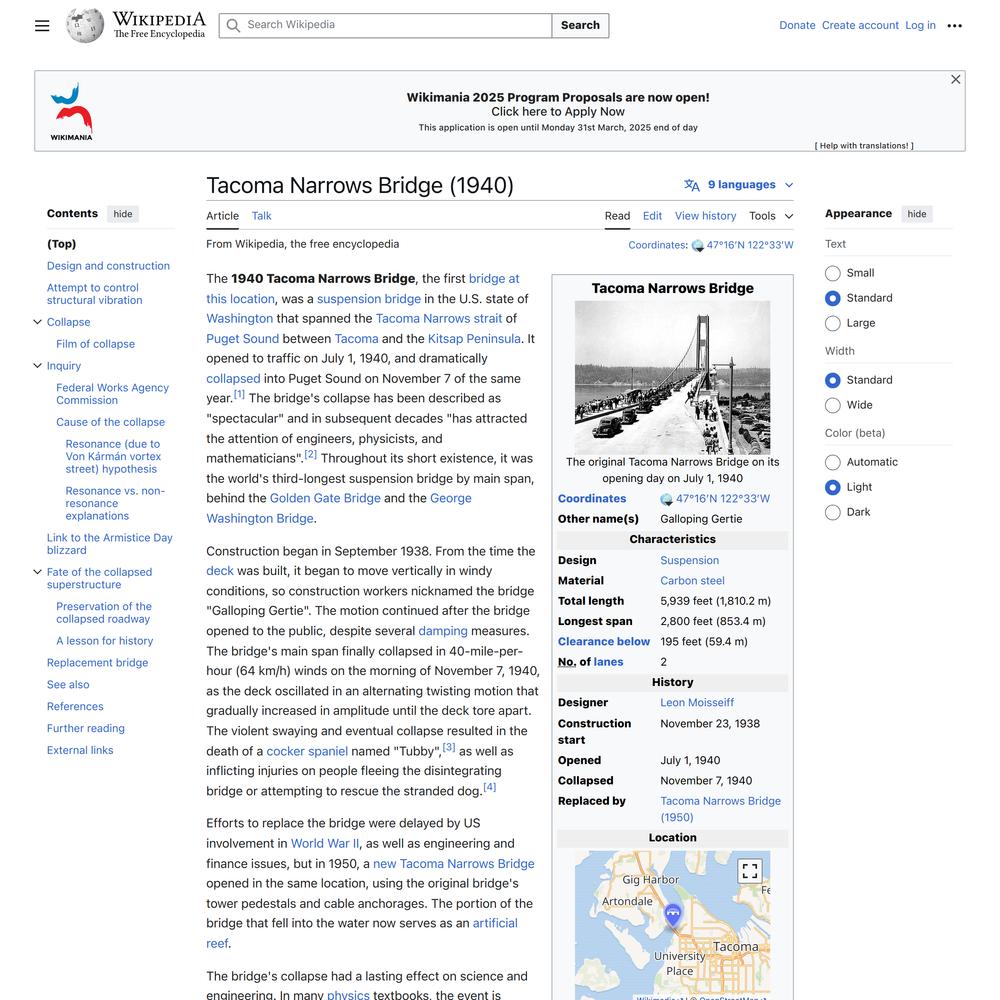Select the Read tab
Screen dimensions: 1000x1000
tap(617, 216)
